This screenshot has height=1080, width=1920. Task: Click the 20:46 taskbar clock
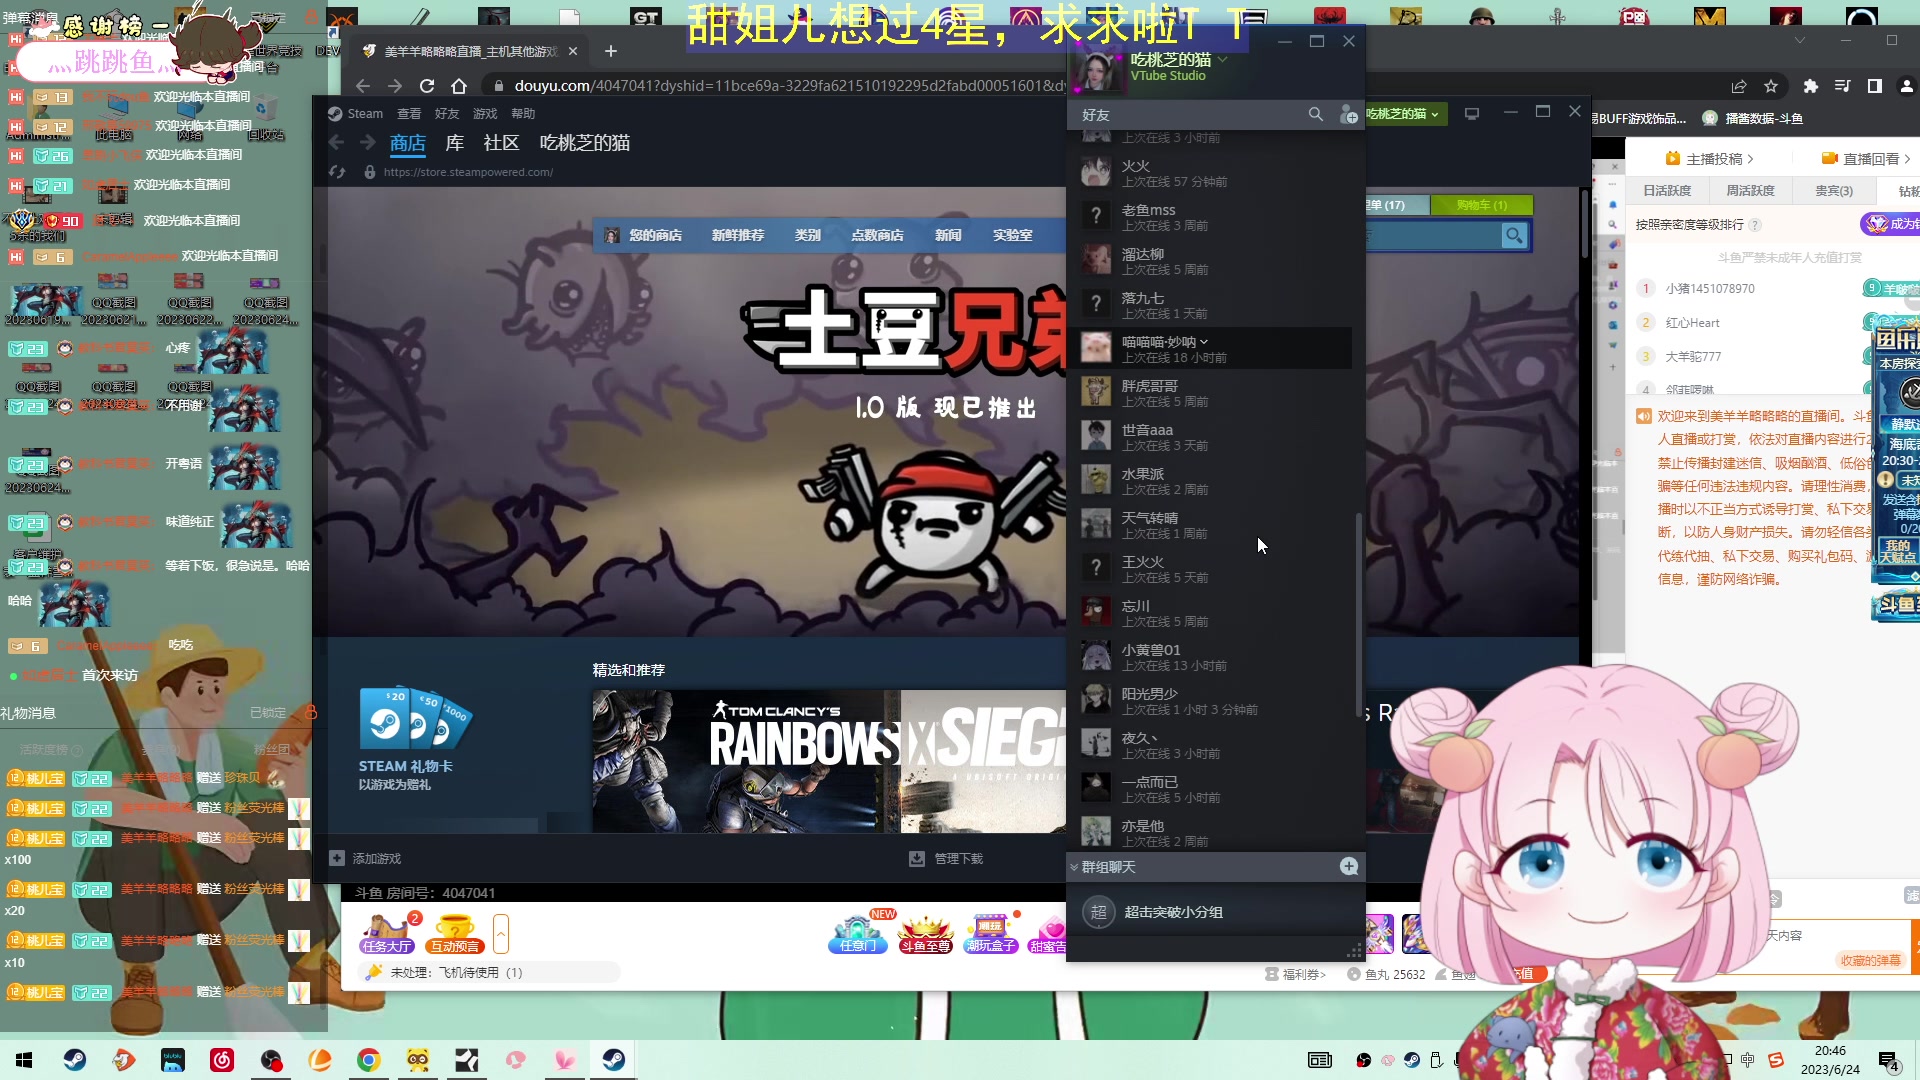(x=1830, y=1051)
